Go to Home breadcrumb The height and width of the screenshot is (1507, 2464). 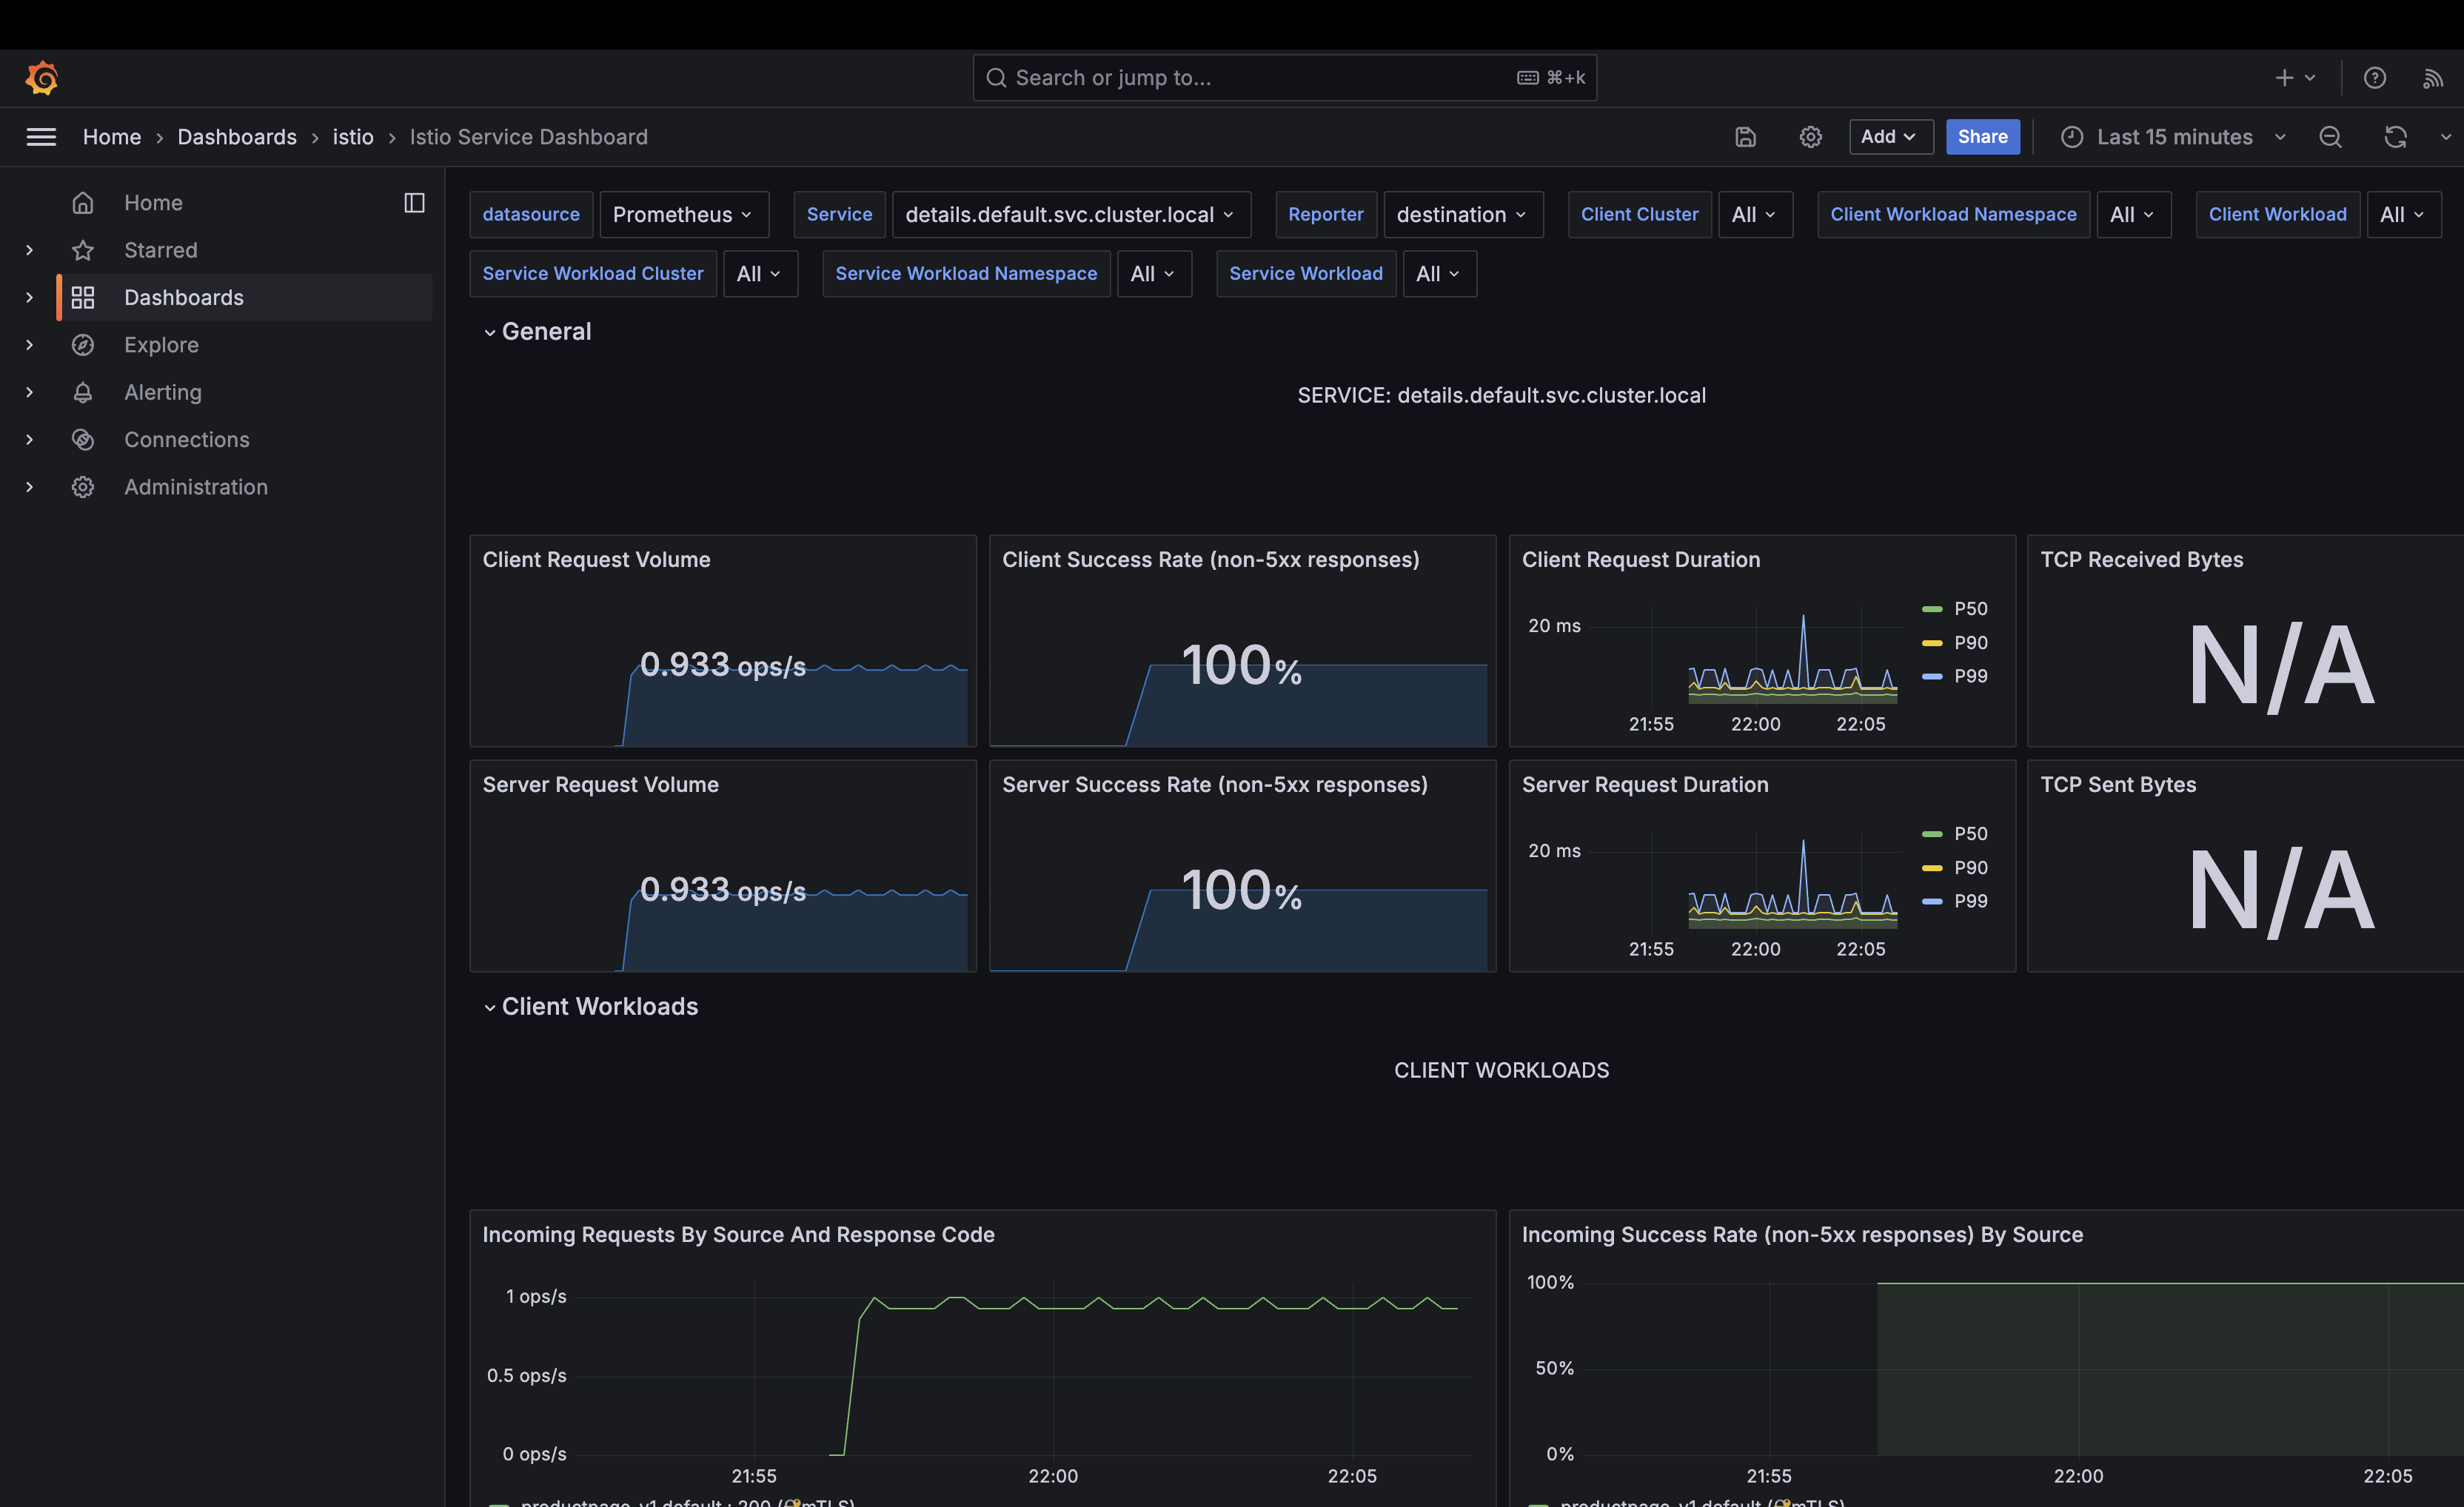(x=112, y=137)
